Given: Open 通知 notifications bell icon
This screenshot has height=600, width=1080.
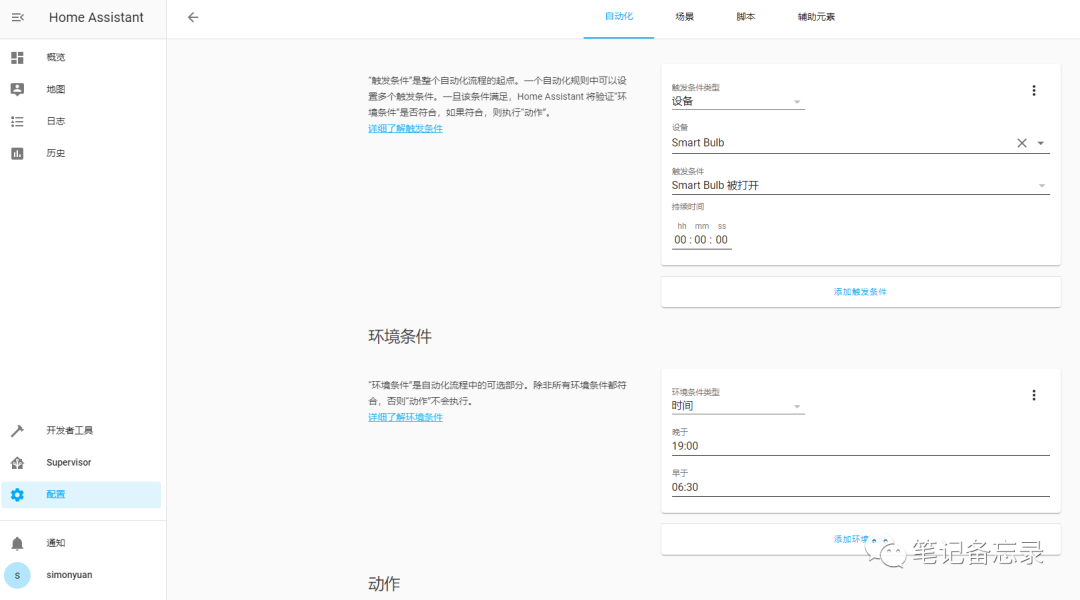Looking at the screenshot, I should [x=17, y=543].
